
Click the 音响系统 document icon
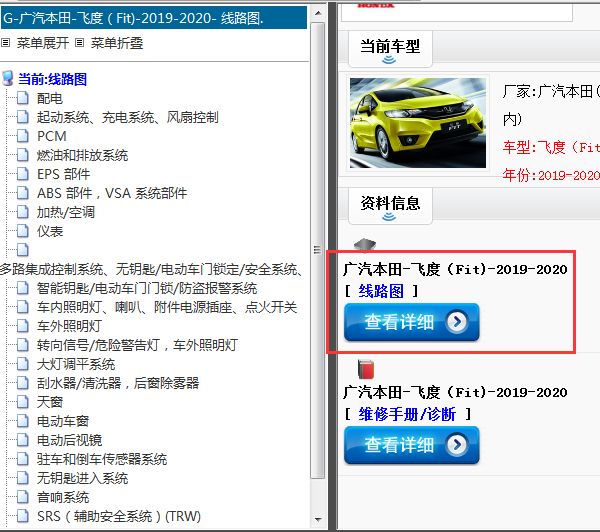coord(23,496)
